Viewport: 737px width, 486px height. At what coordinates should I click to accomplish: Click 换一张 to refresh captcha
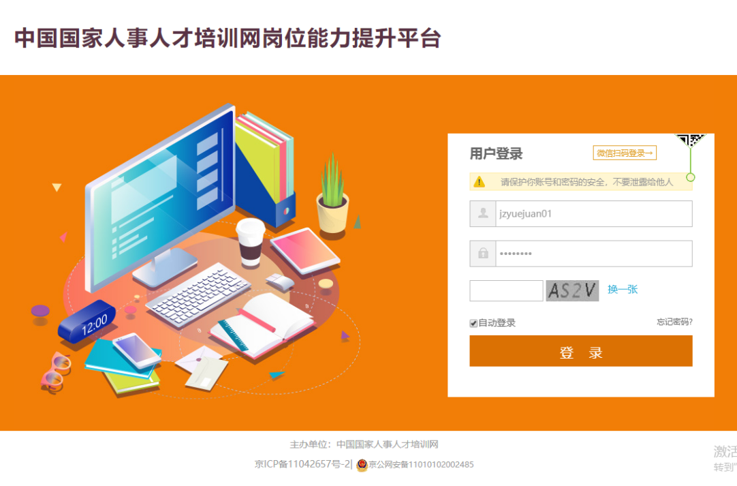pyautogui.click(x=622, y=290)
